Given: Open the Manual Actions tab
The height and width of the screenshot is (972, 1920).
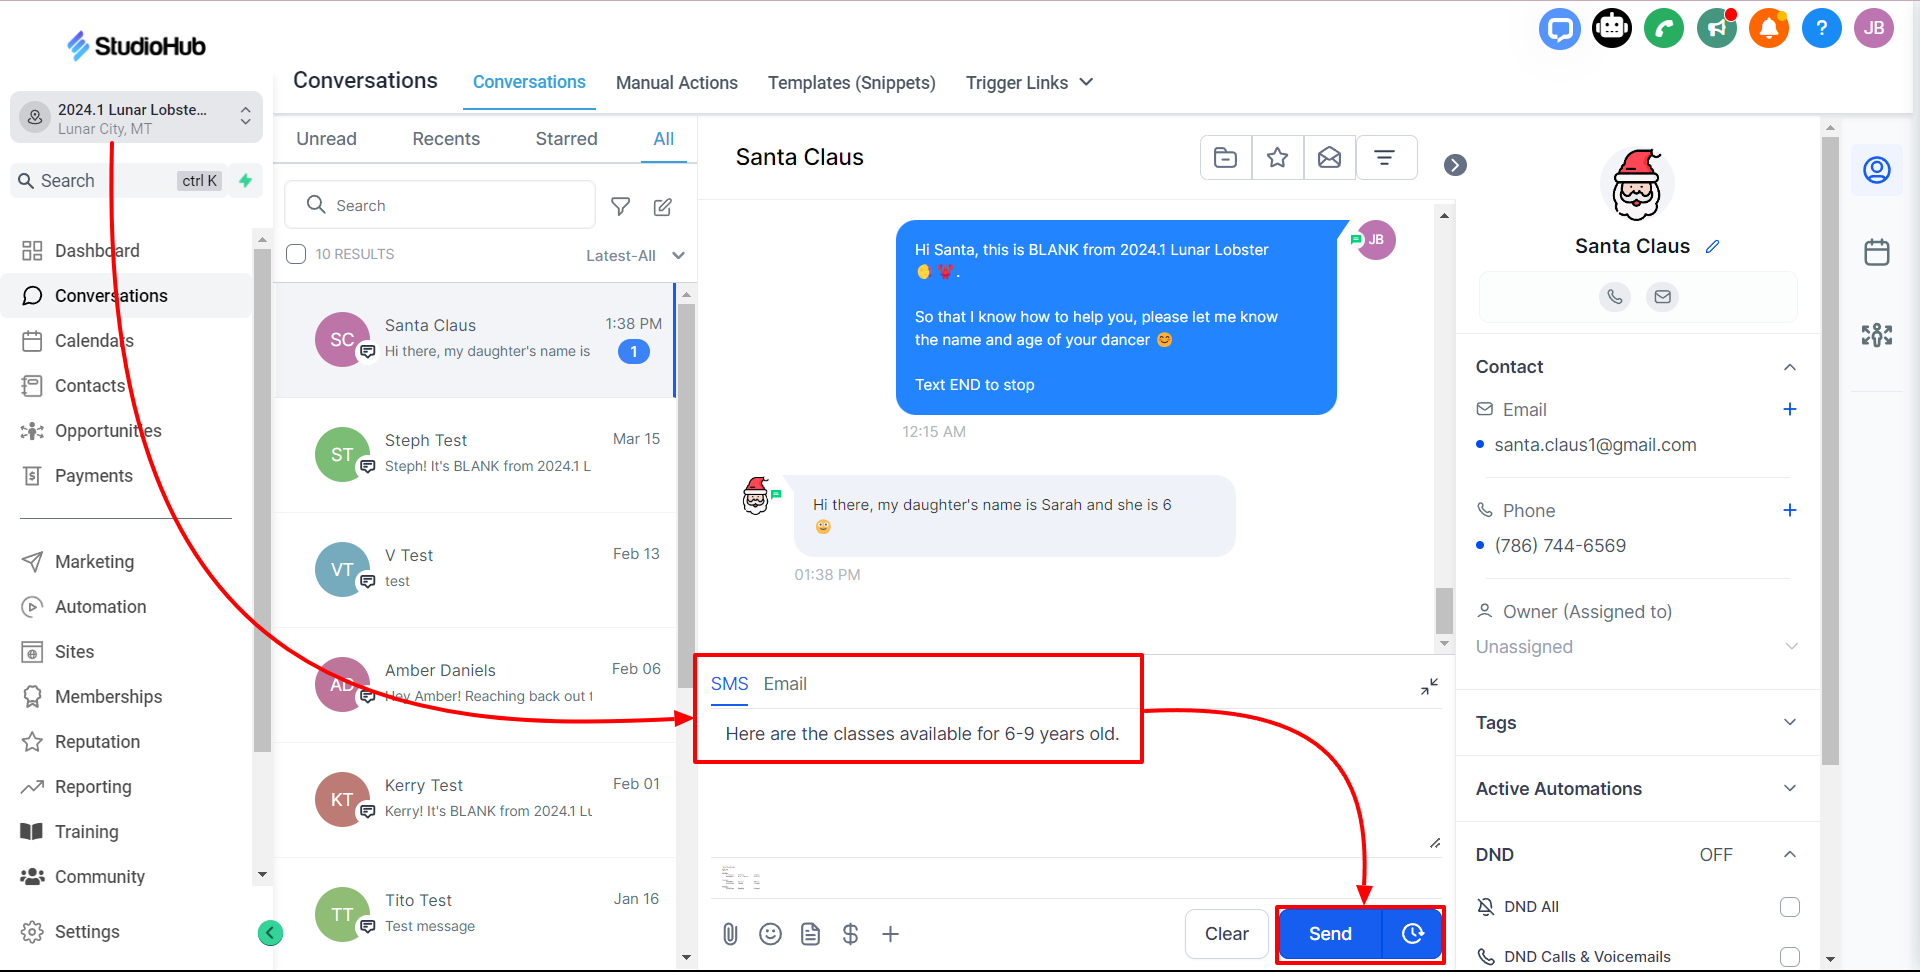Looking at the screenshot, I should [677, 83].
